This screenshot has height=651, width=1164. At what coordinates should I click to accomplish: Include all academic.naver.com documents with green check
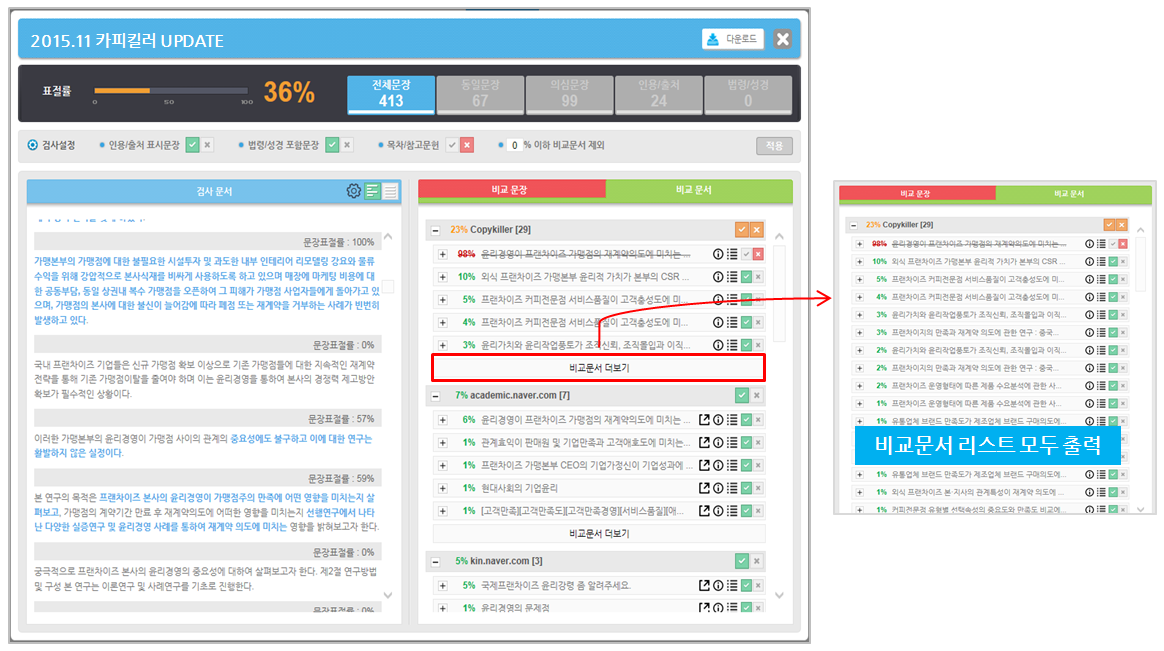pos(742,395)
